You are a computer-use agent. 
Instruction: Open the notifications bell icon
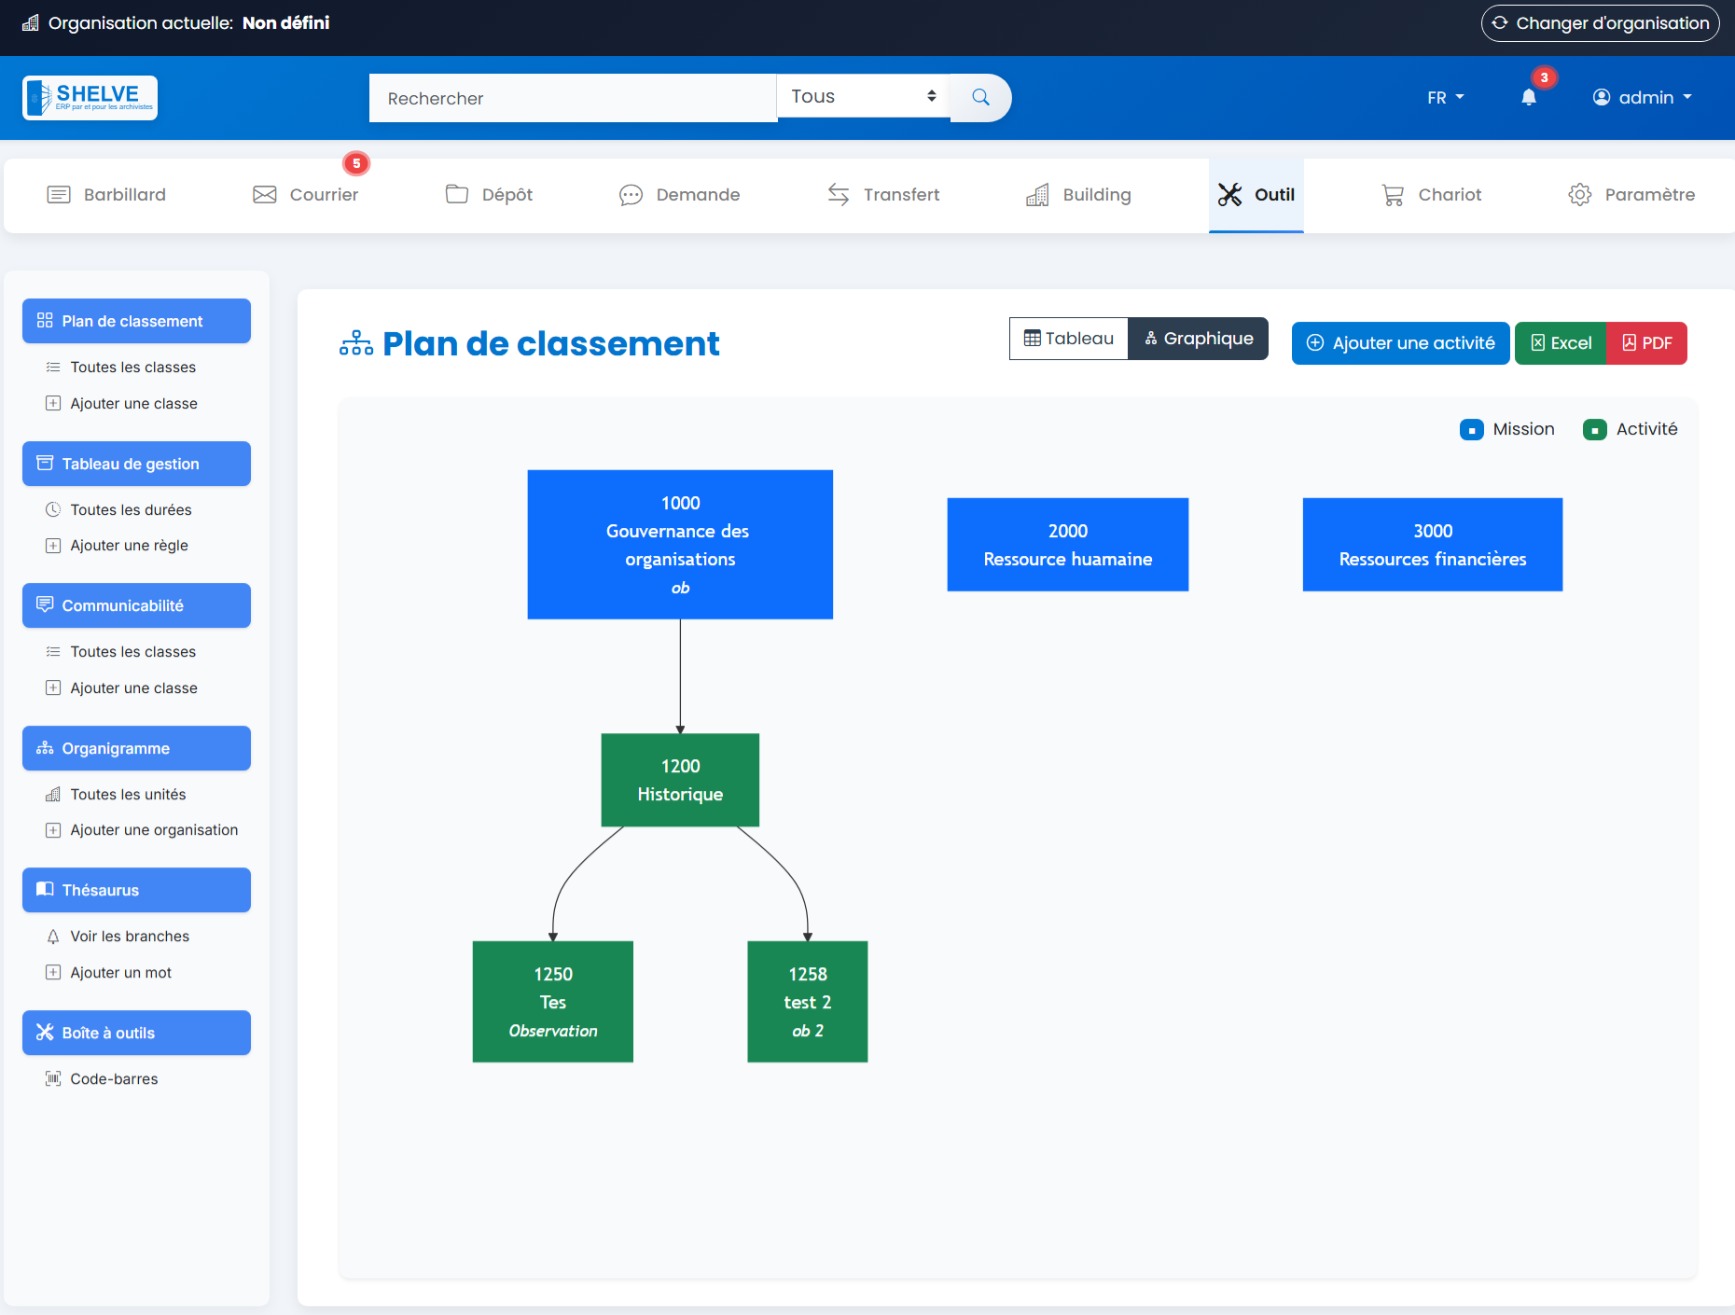(1528, 97)
